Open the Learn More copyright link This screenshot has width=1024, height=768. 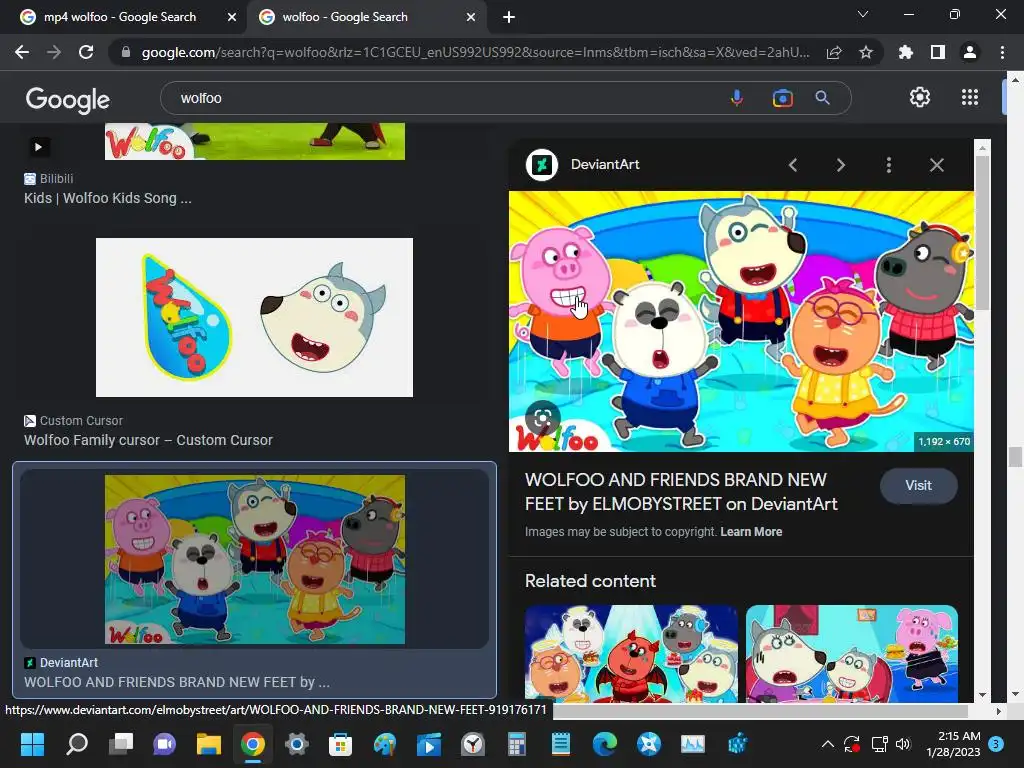[751, 532]
